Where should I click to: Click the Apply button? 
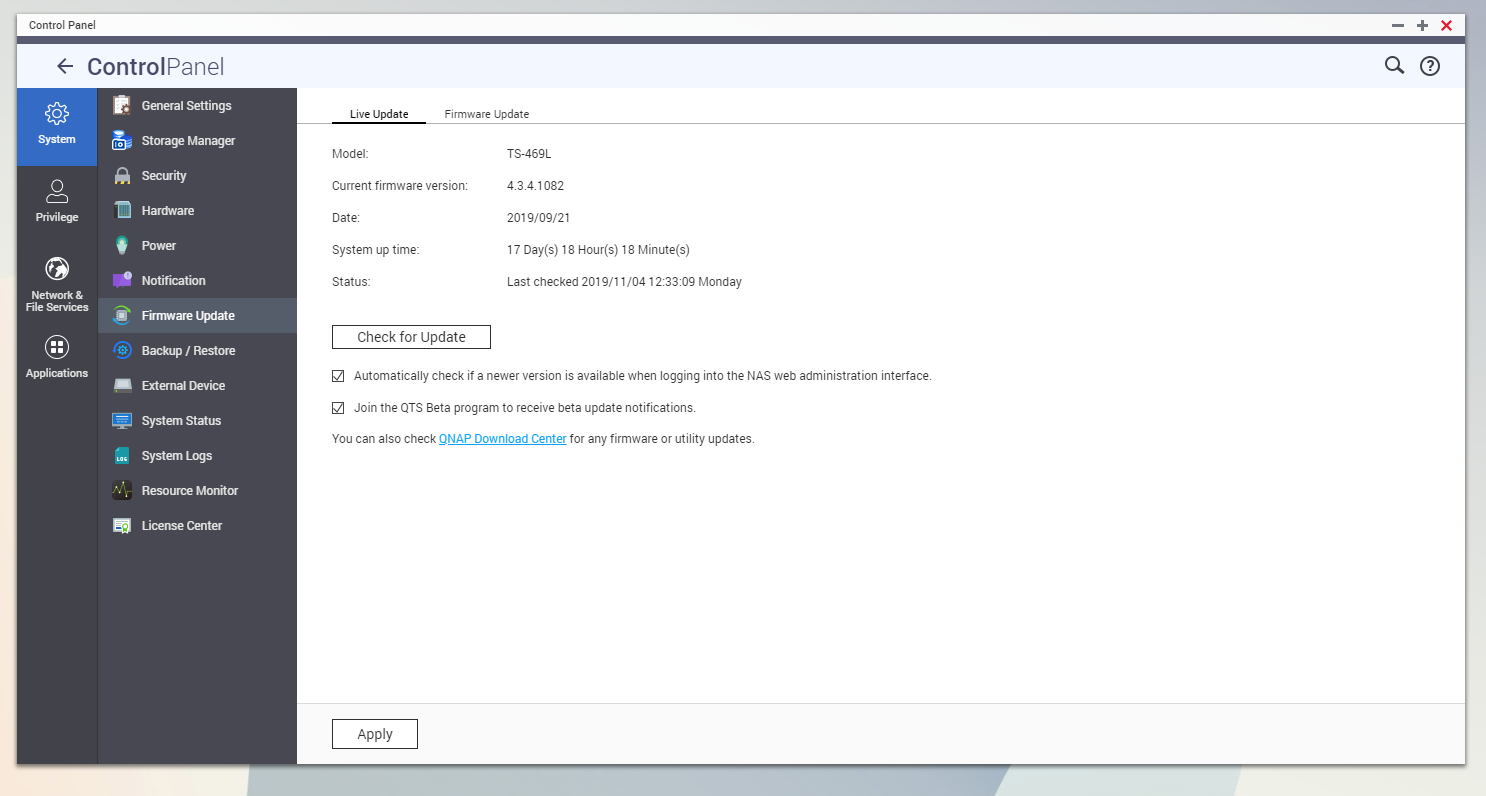(x=375, y=734)
